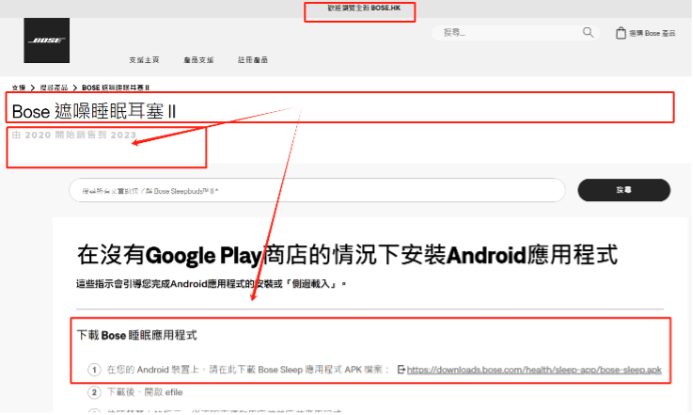Open the 支援主頁 navigation item
This screenshot has width=693, height=415.
pyautogui.click(x=146, y=60)
